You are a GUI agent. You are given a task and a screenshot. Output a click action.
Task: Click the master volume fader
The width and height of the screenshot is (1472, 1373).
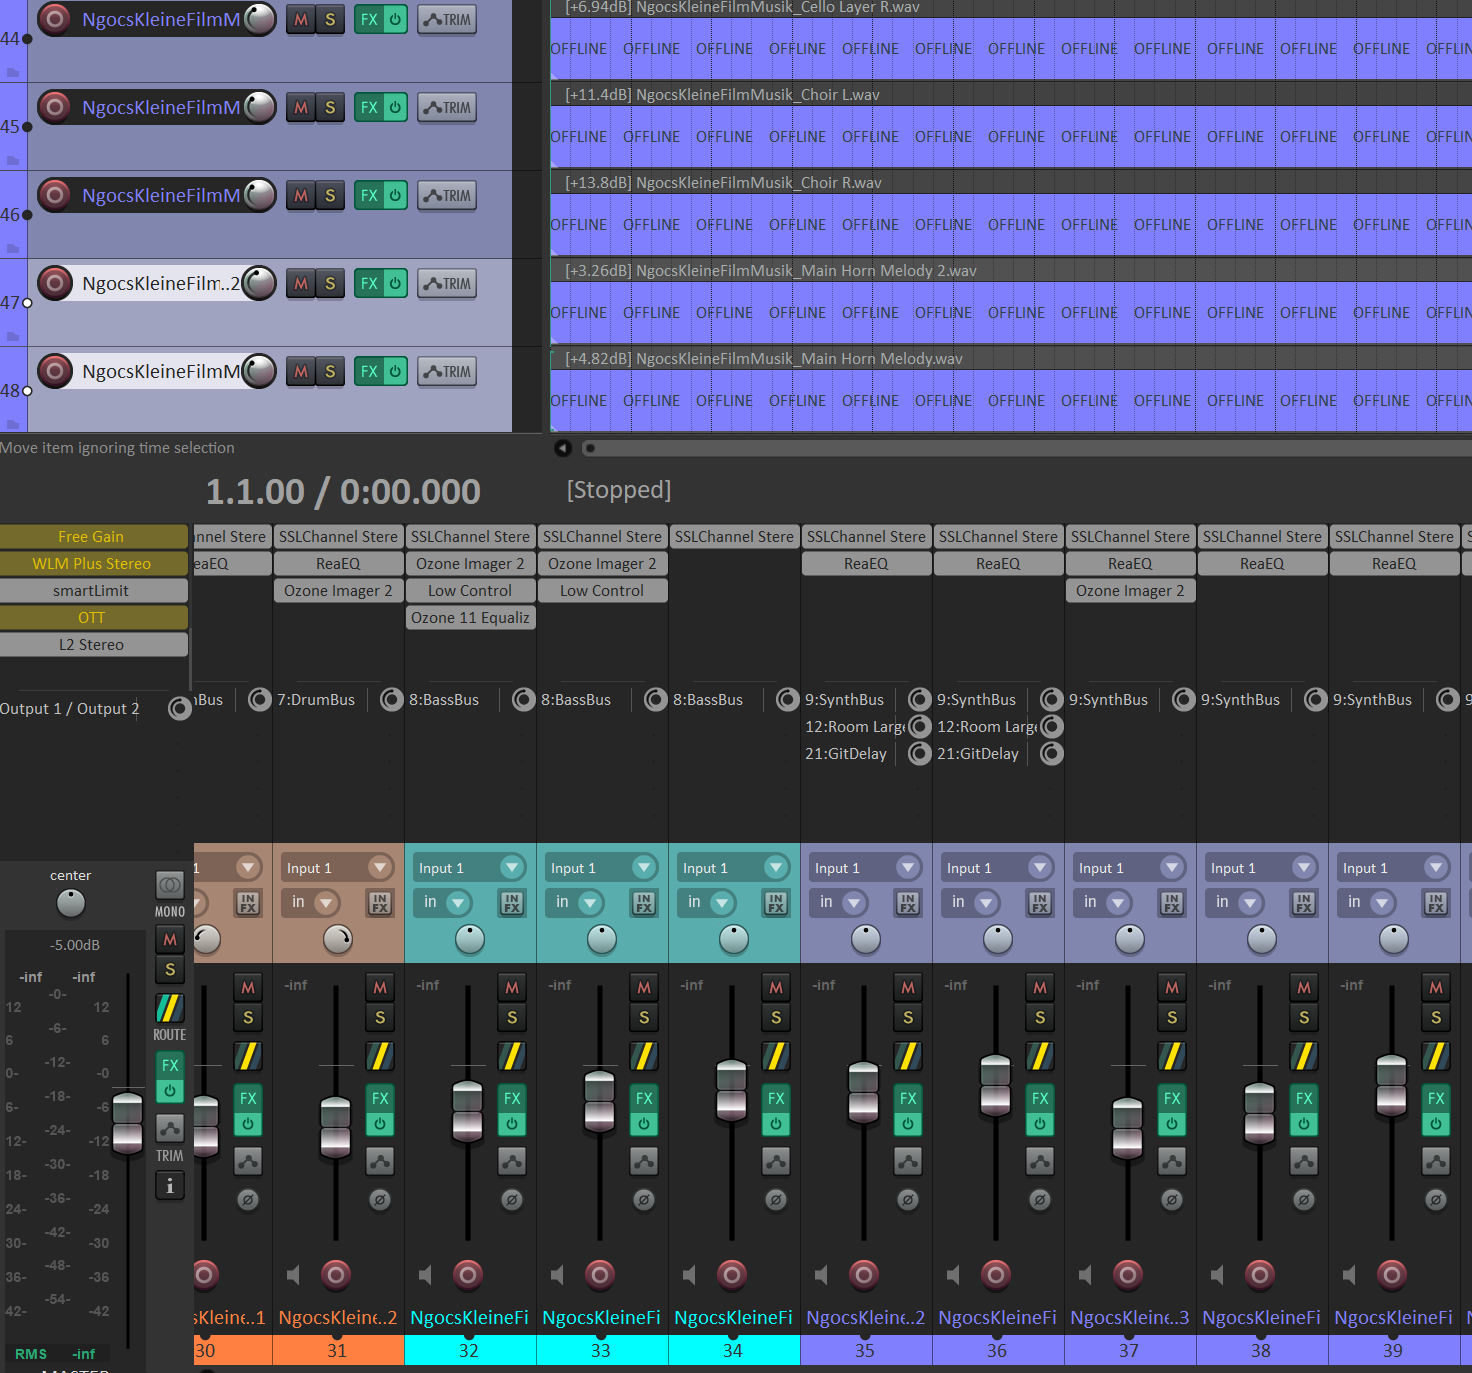pyautogui.click(x=128, y=1123)
